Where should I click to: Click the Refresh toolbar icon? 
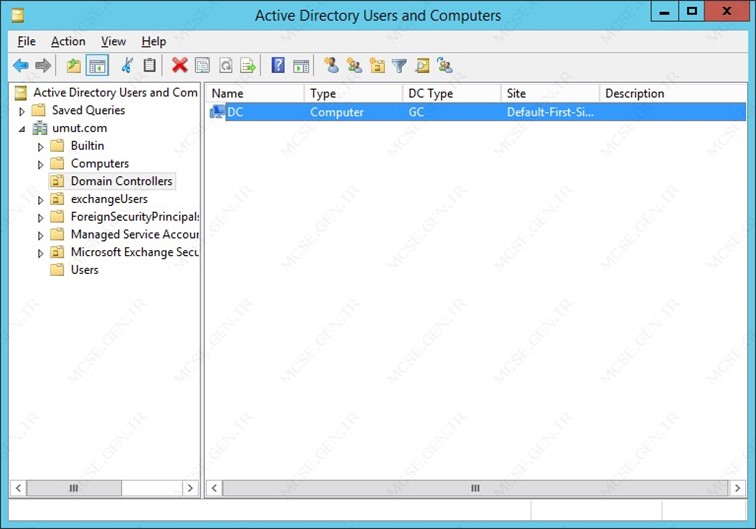tap(225, 65)
